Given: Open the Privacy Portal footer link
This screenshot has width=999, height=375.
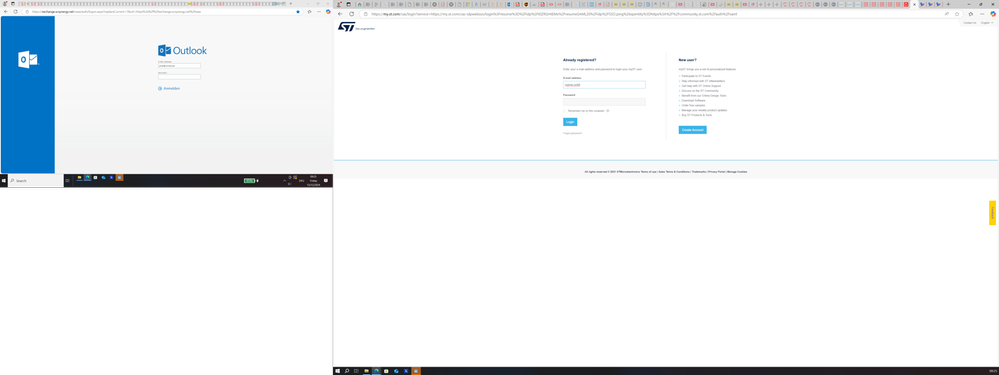Looking at the screenshot, I should tap(717, 171).
